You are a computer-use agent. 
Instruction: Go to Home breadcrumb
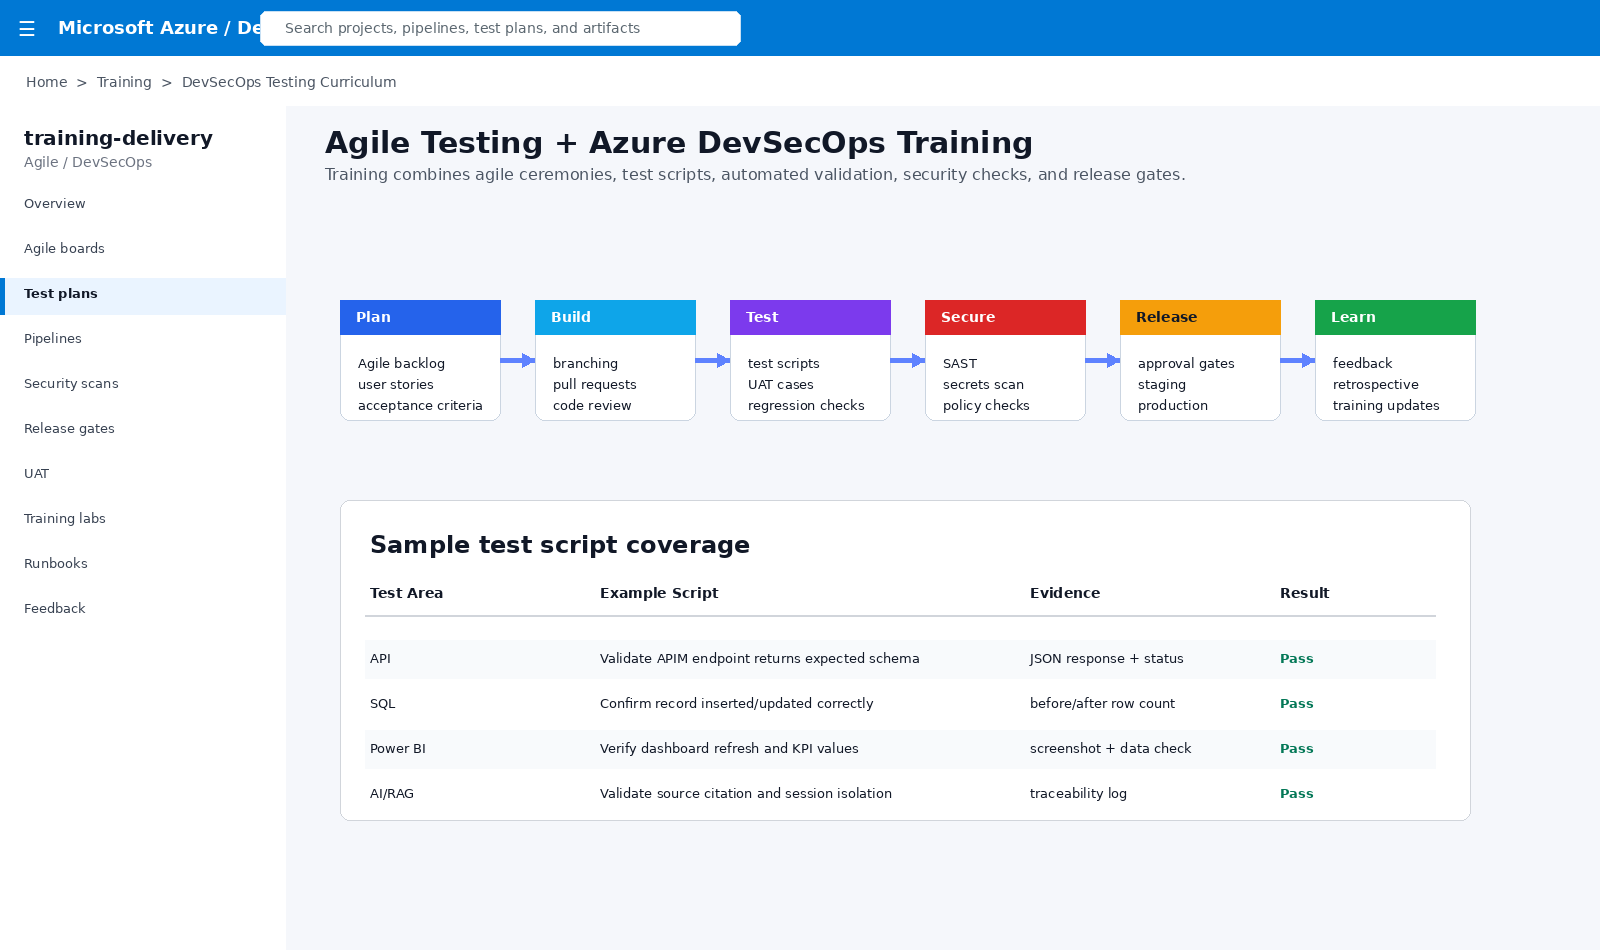pos(46,82)
